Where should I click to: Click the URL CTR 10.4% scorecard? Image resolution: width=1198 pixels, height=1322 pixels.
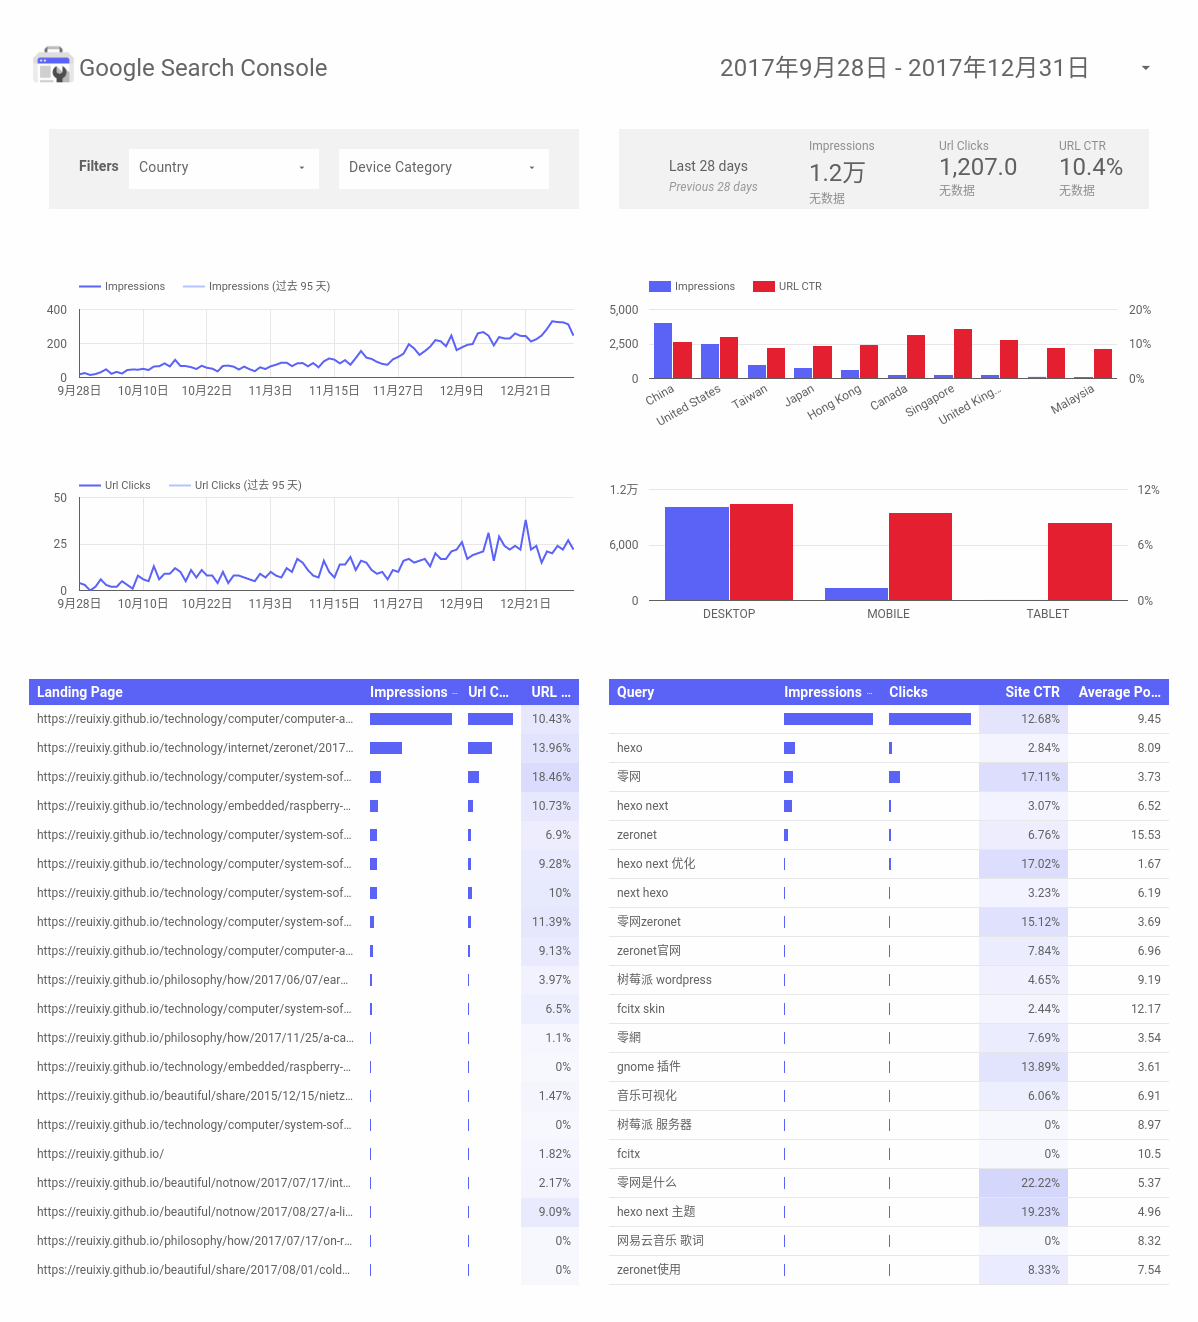point(1090,168)
